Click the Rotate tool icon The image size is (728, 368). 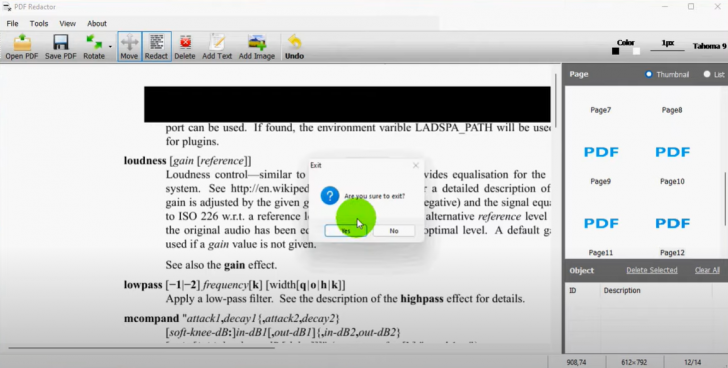pos(94,46)
